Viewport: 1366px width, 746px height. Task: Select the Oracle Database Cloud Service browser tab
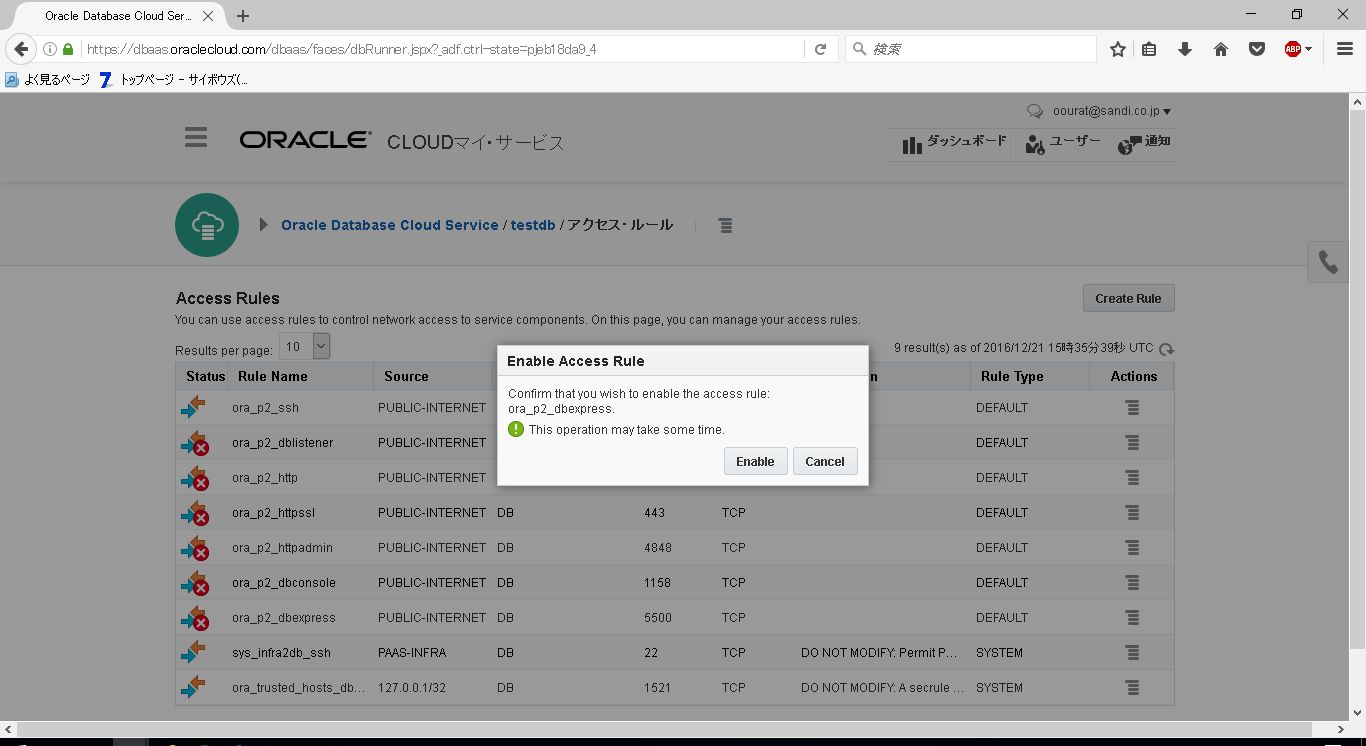pyautogui.click(x=118, y=16)
